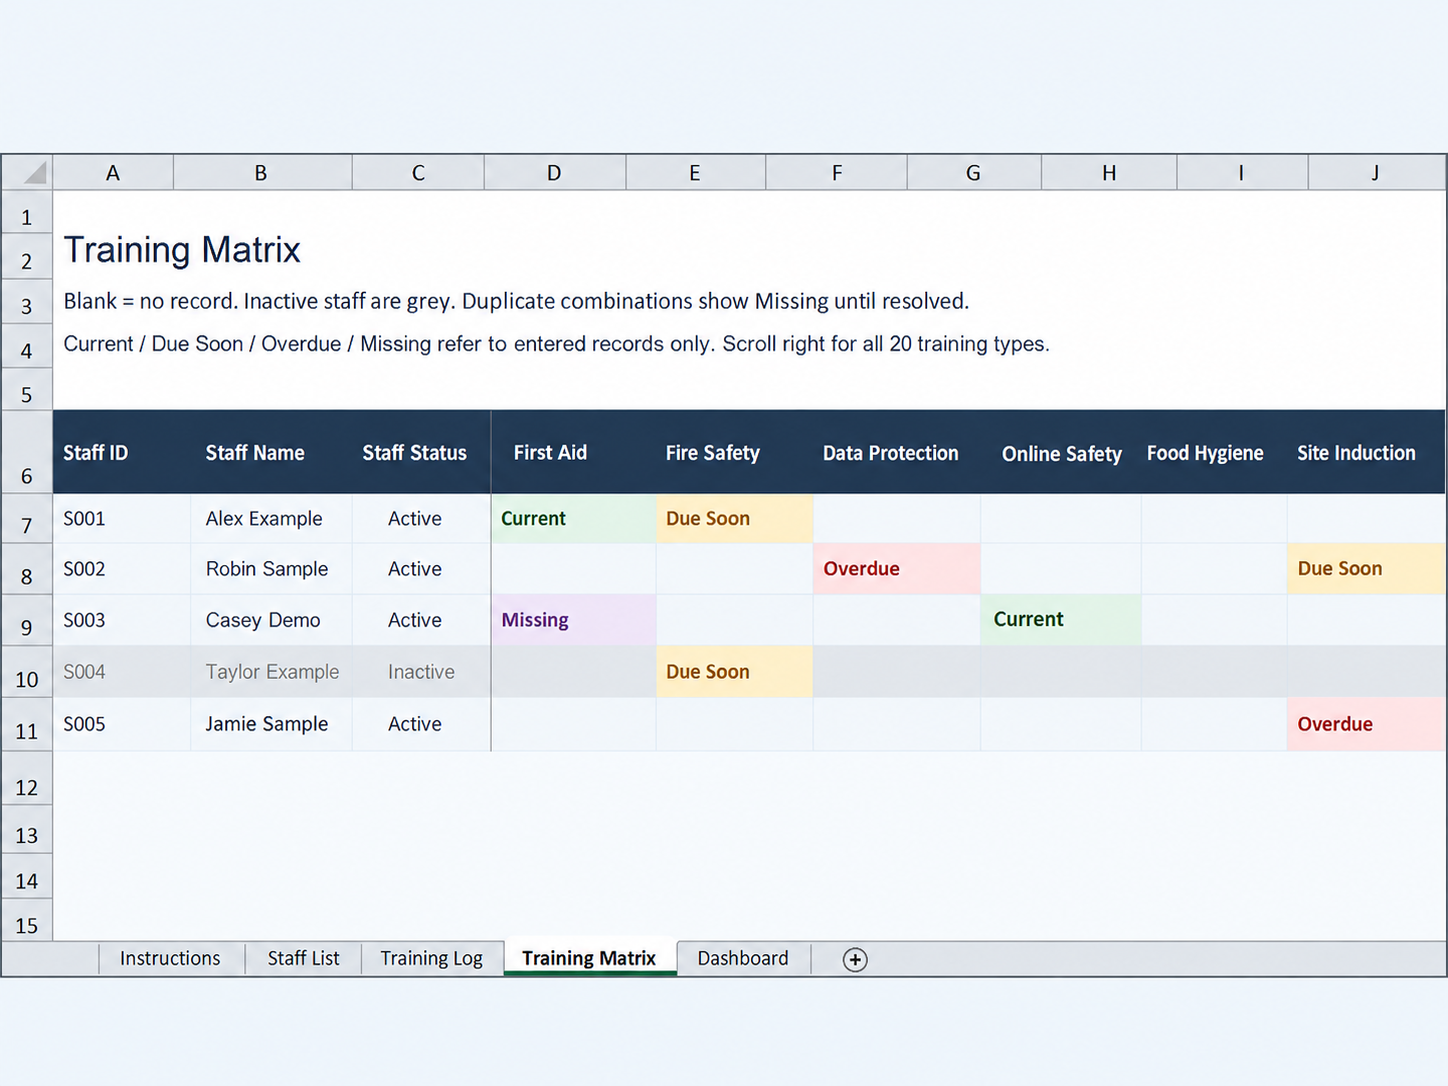Select Robin Sample's "Overdue" Data Protection cell
1448x1086 pixels.
pos(897,569)
